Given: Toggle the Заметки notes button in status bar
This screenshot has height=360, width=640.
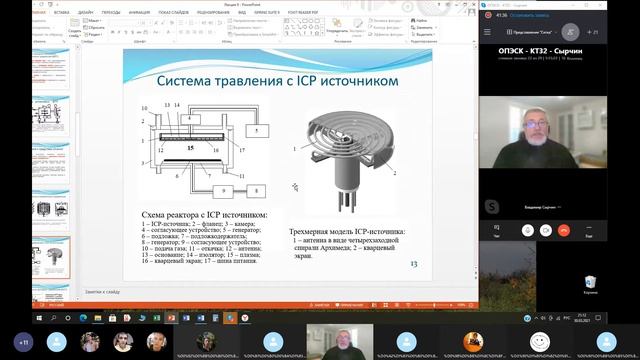Looking at the screenshot, I should coord(320,305).
